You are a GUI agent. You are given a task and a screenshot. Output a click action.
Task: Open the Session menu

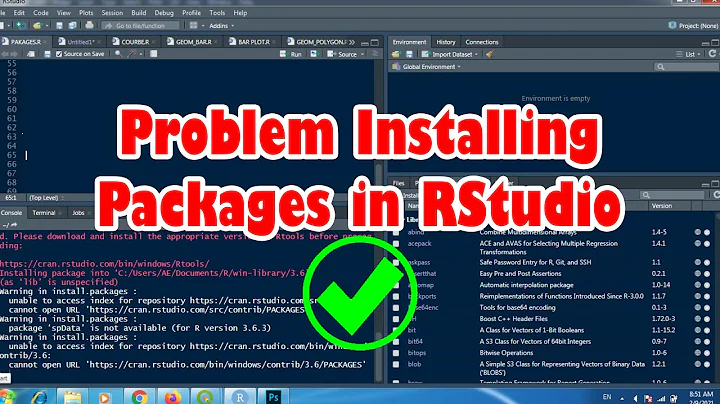[112, 13]
